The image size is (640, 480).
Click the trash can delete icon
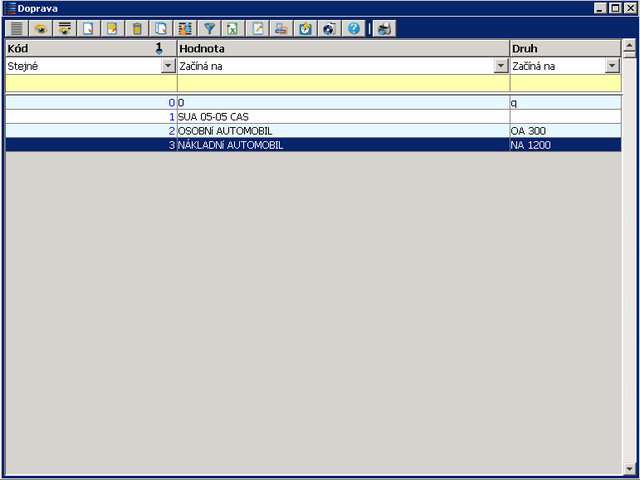(137, 28)
